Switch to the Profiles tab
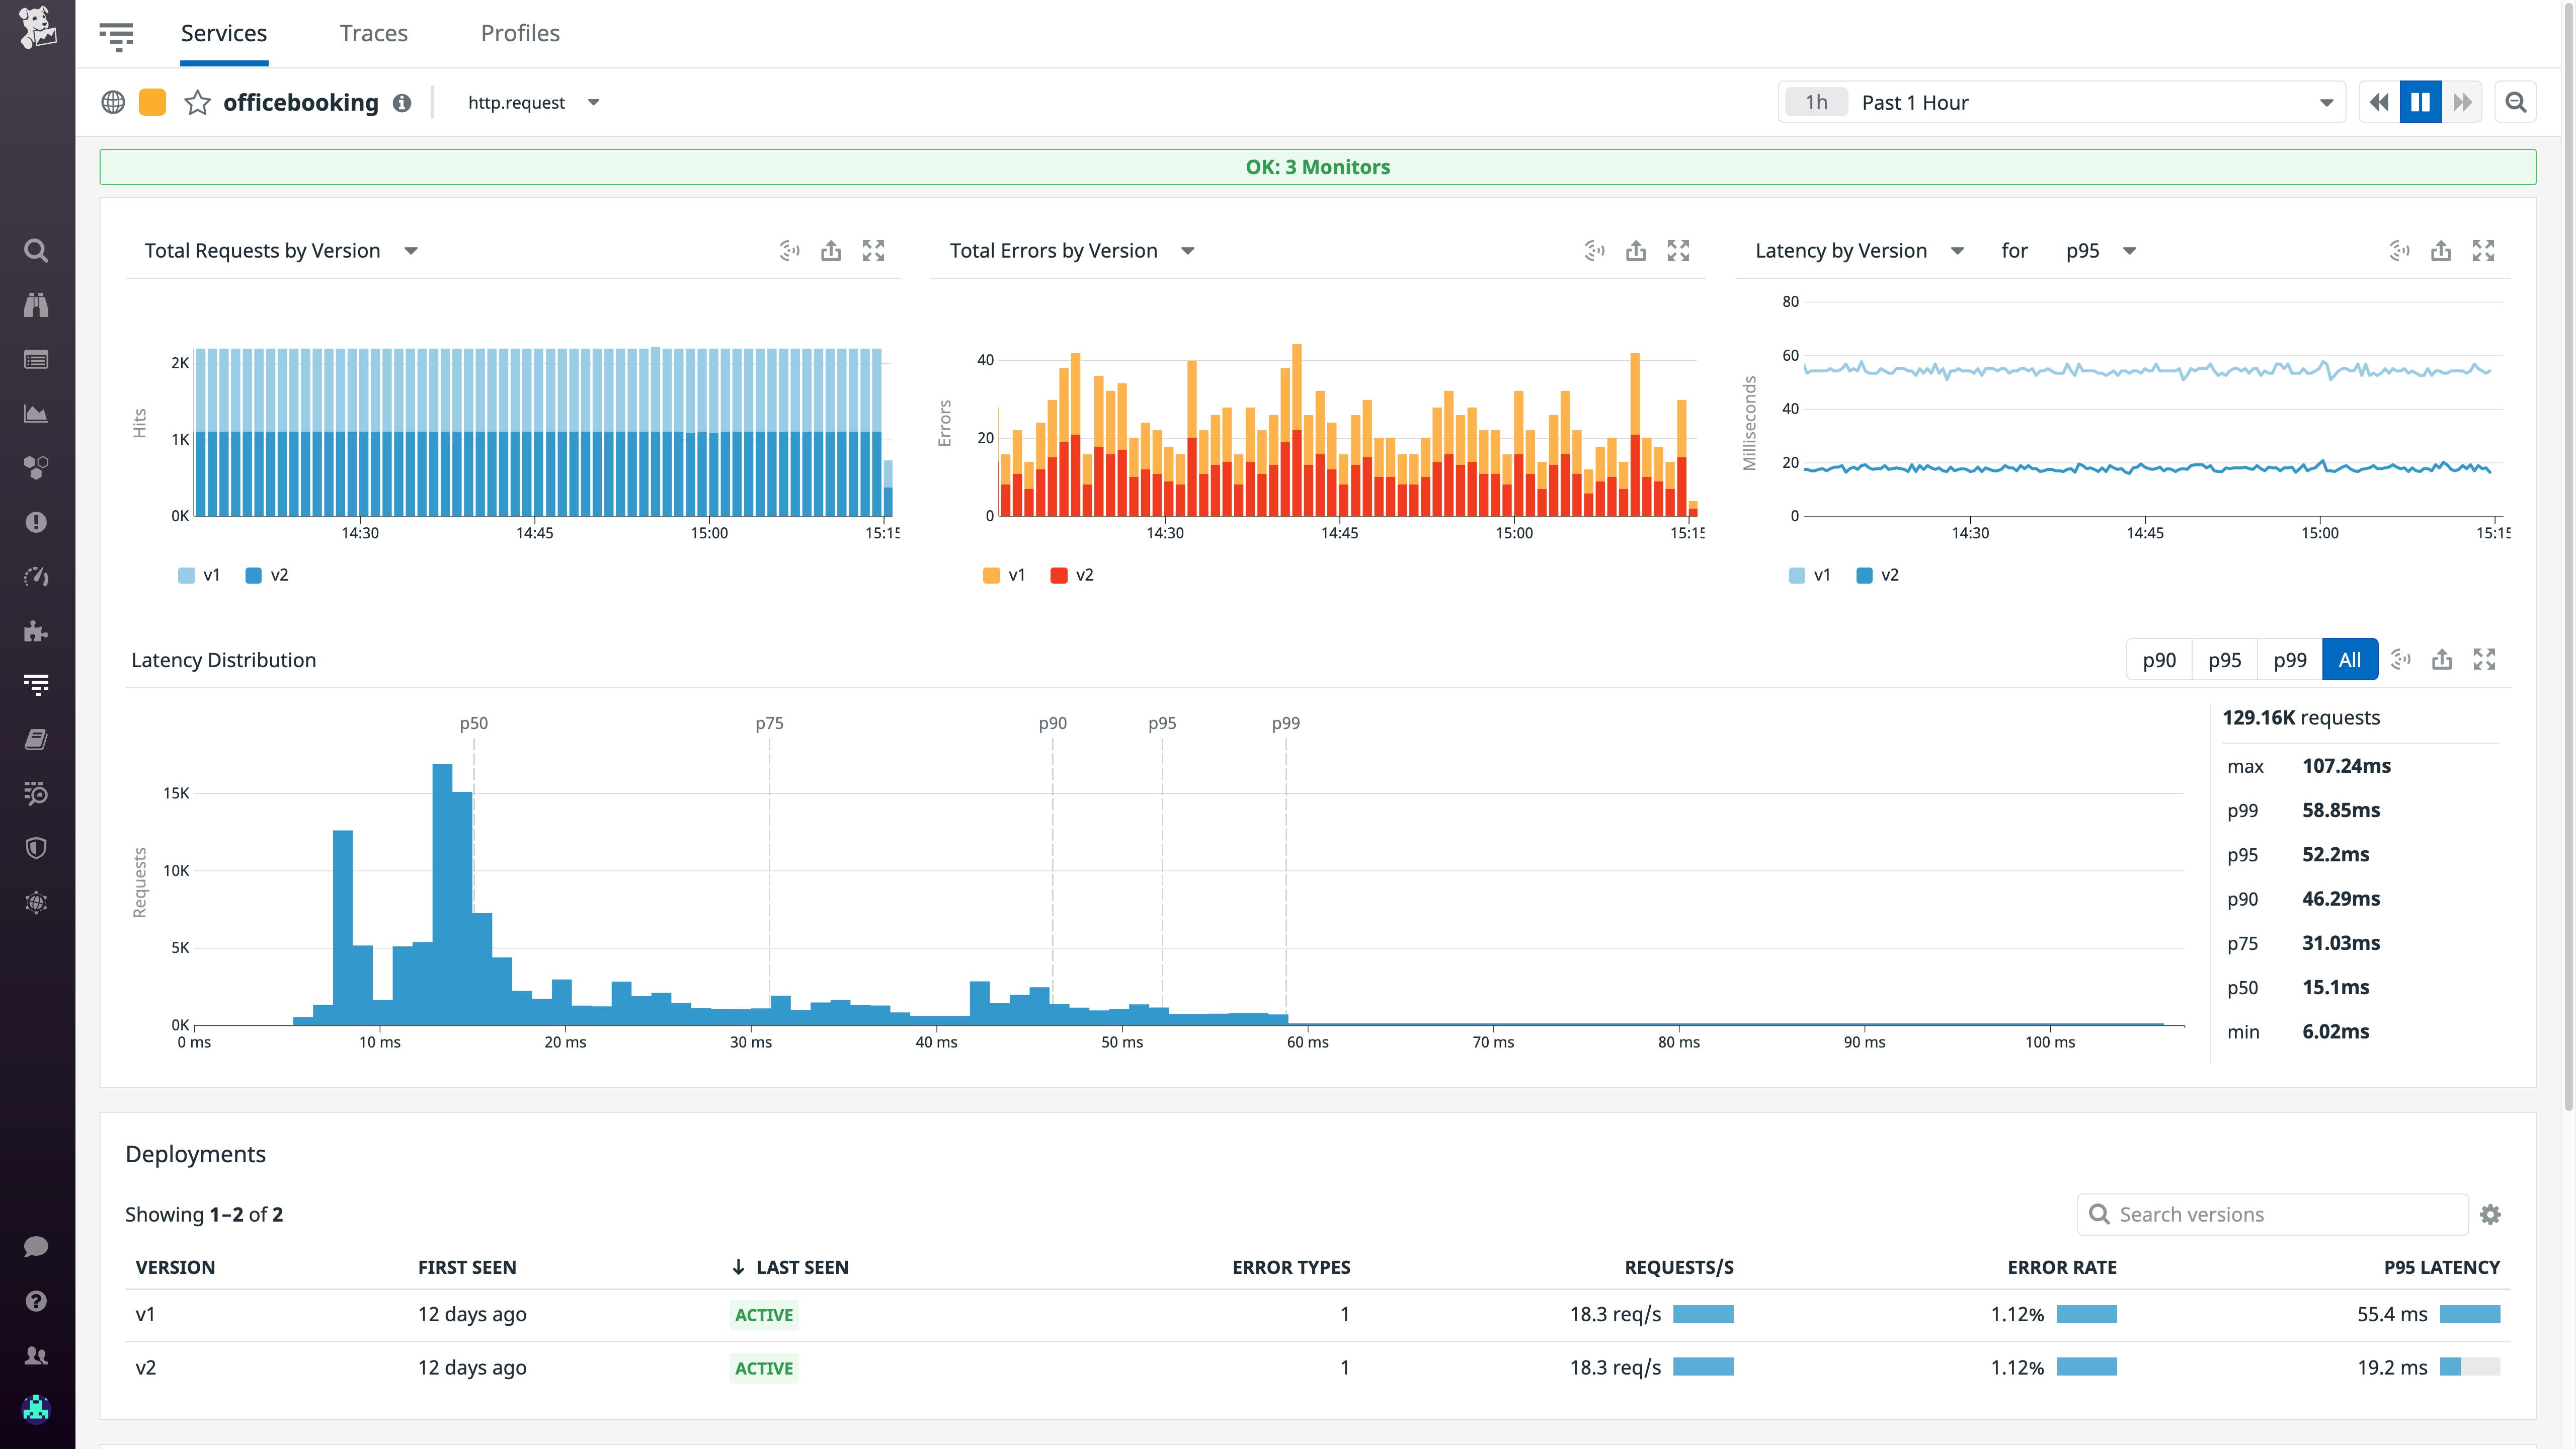The width and height of the screenshot is (2576, 1449). (519, 33)
